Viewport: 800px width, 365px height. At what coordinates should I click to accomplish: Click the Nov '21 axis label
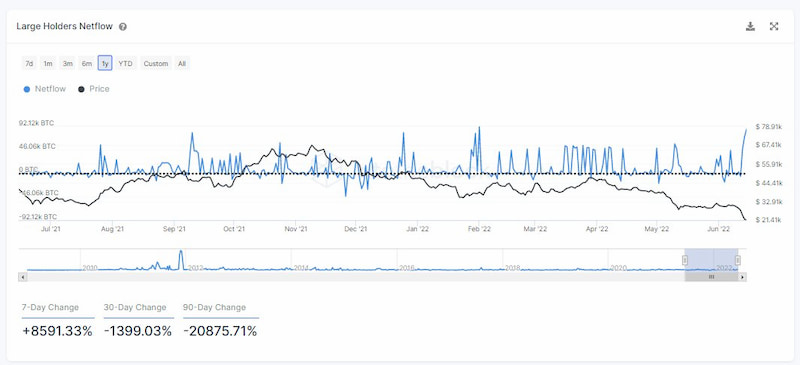click(x=296, y=229)
